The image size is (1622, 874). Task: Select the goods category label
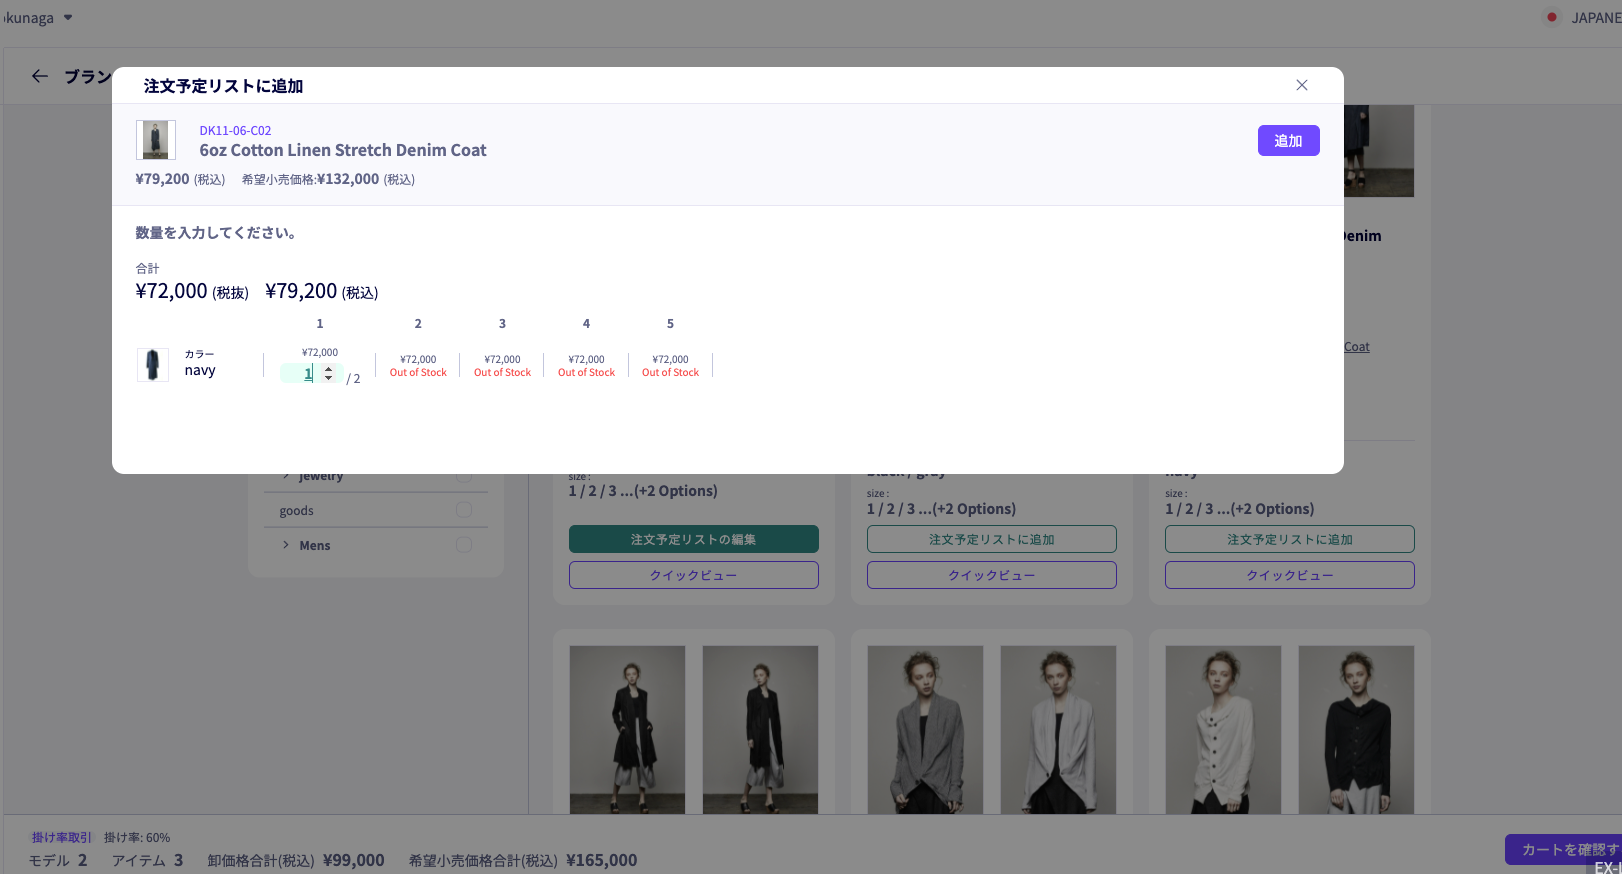297,511
